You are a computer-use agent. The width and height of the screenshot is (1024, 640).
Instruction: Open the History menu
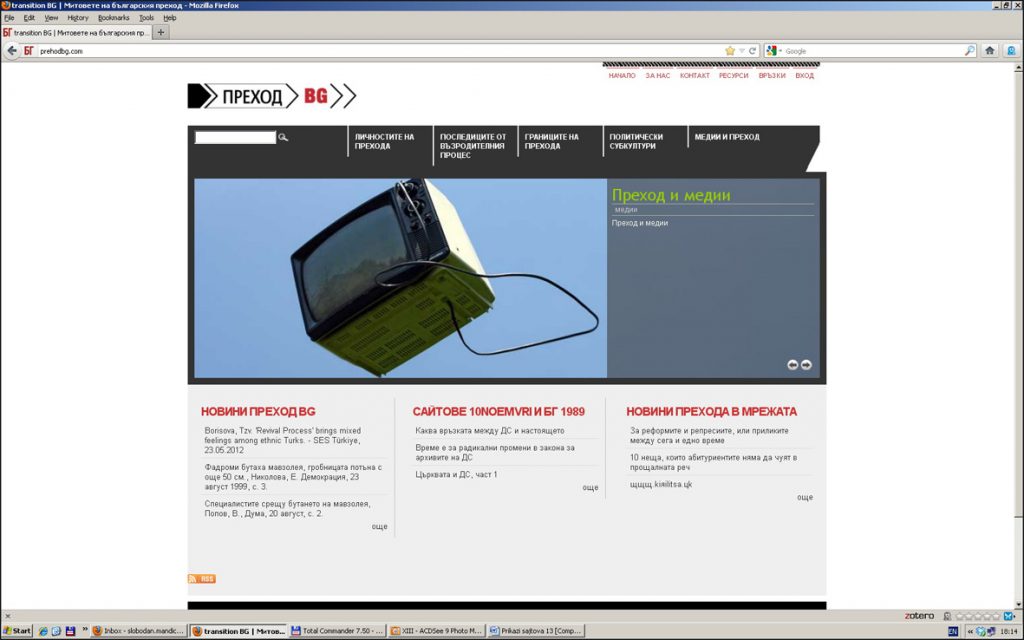78,18
